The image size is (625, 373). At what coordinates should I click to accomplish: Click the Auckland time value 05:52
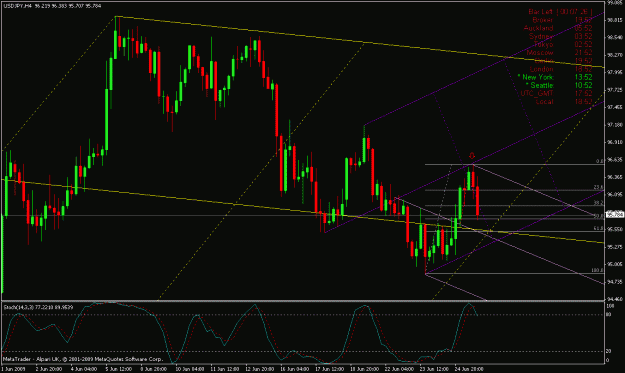tap(583, 28)
